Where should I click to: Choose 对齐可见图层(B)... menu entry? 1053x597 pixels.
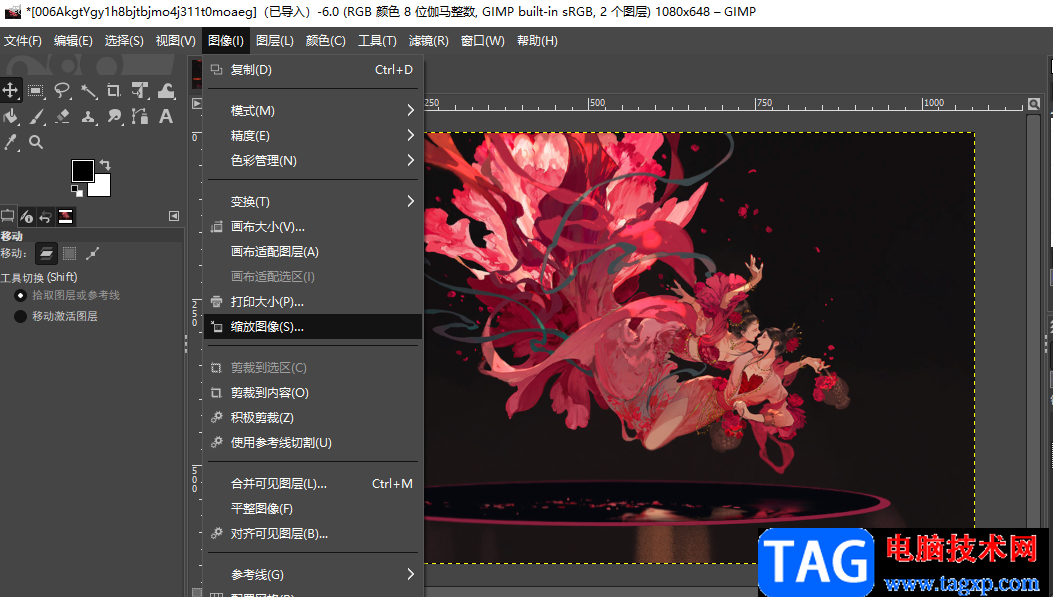313,534
